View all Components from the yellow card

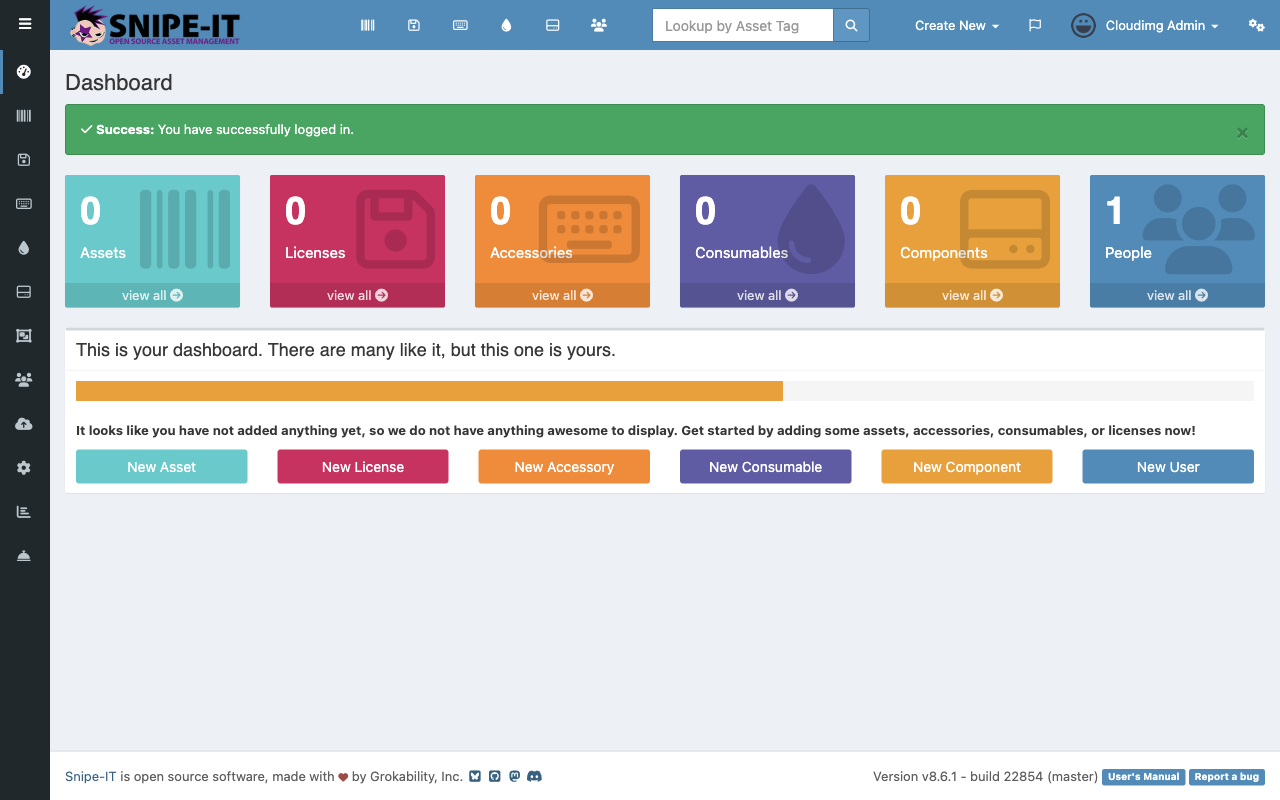[x=972, y=295]
